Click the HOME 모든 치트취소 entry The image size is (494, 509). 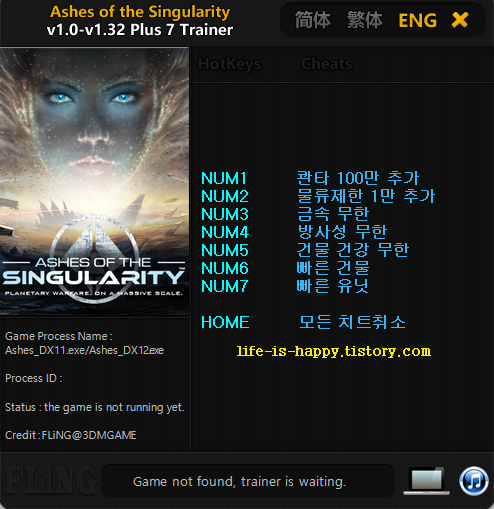click(303, 322)
